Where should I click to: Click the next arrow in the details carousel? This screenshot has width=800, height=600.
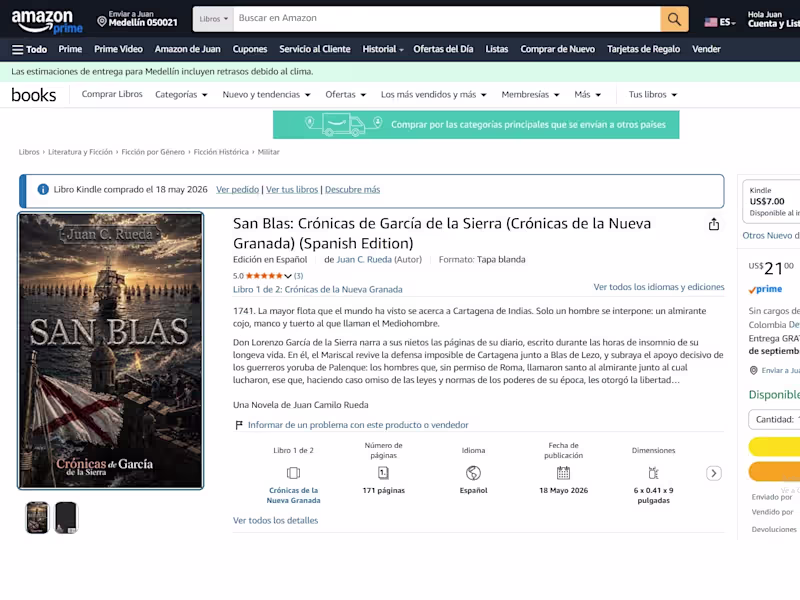(x=714, y=473)
